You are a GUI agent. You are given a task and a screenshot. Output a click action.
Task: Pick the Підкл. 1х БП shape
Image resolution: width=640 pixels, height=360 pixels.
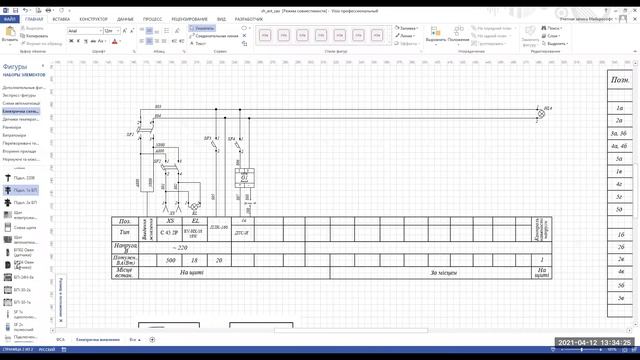tap(21, 190)
